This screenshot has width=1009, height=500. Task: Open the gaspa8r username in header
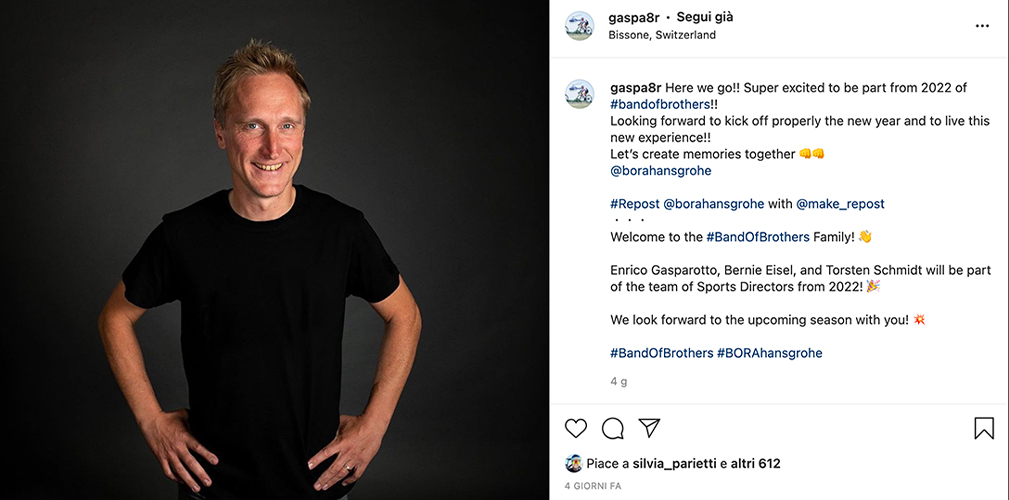tap(634, 17)
